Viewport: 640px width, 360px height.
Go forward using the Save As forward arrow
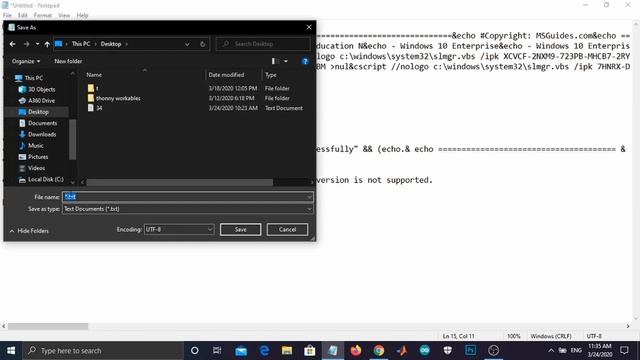(27, 44)
